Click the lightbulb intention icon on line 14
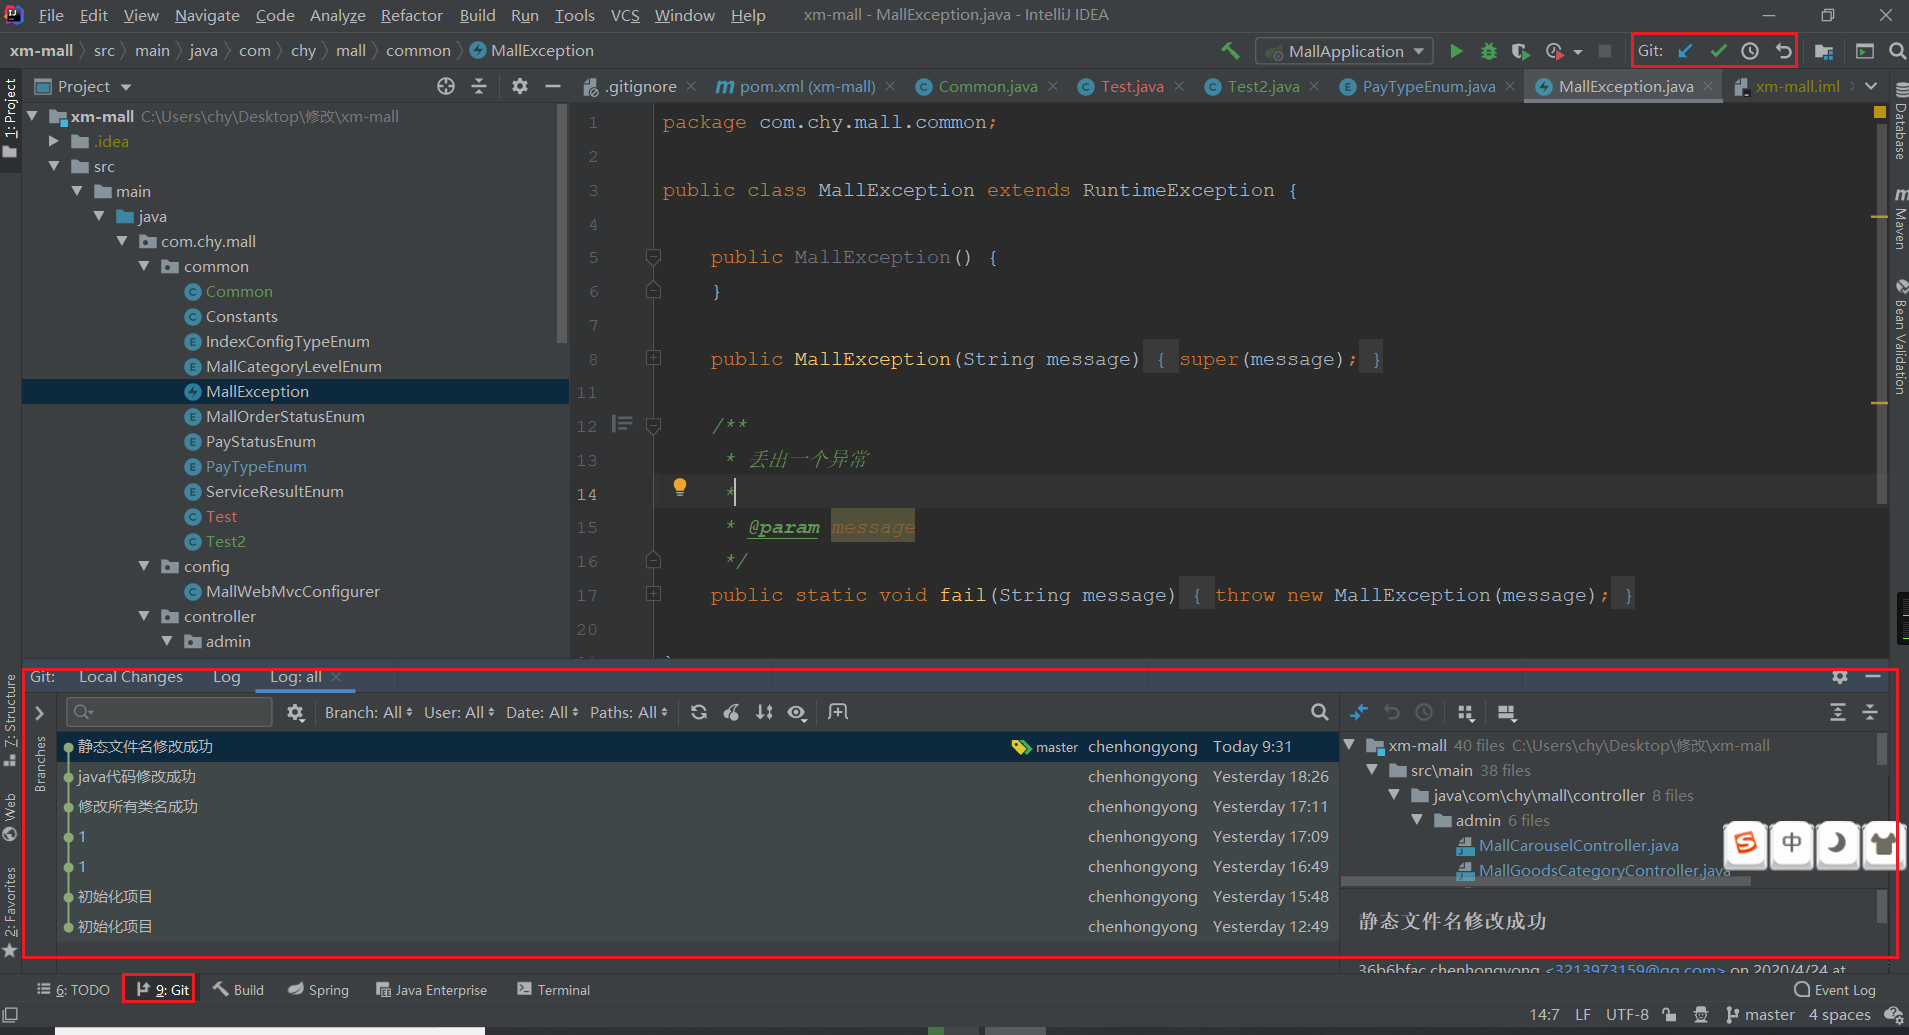 680,487
